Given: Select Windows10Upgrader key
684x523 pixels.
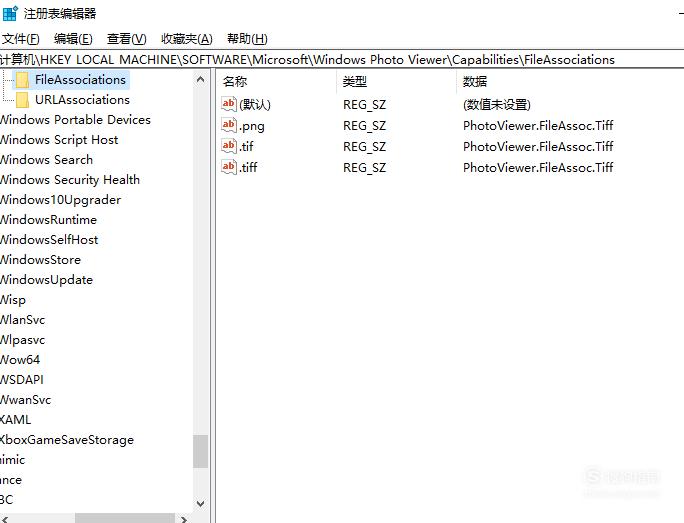Looking at the screenshot, I should point(60,200).
